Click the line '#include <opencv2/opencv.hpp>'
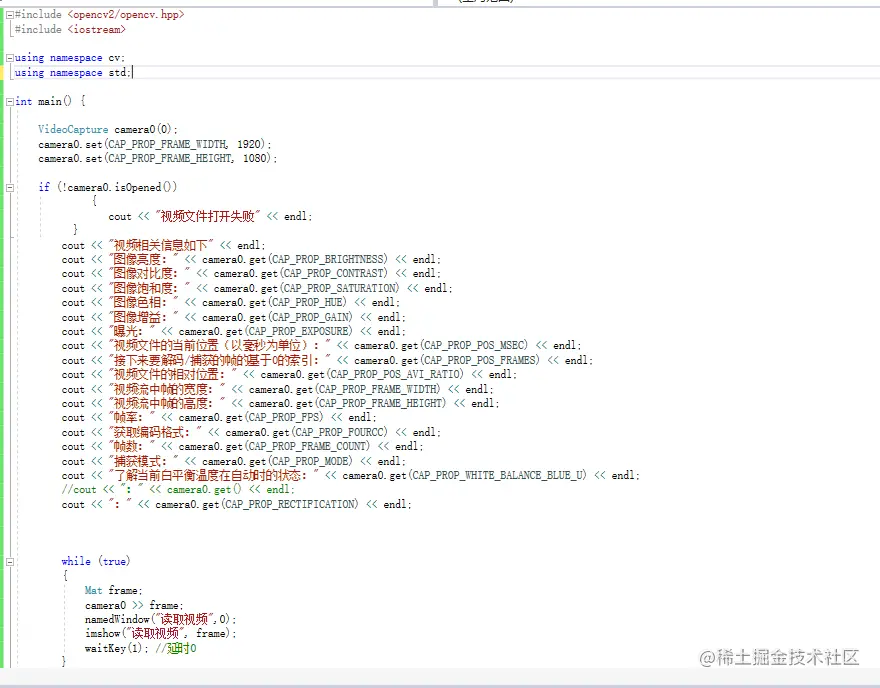The width and height of the screenshot is (880, 688). click(99, 15)
